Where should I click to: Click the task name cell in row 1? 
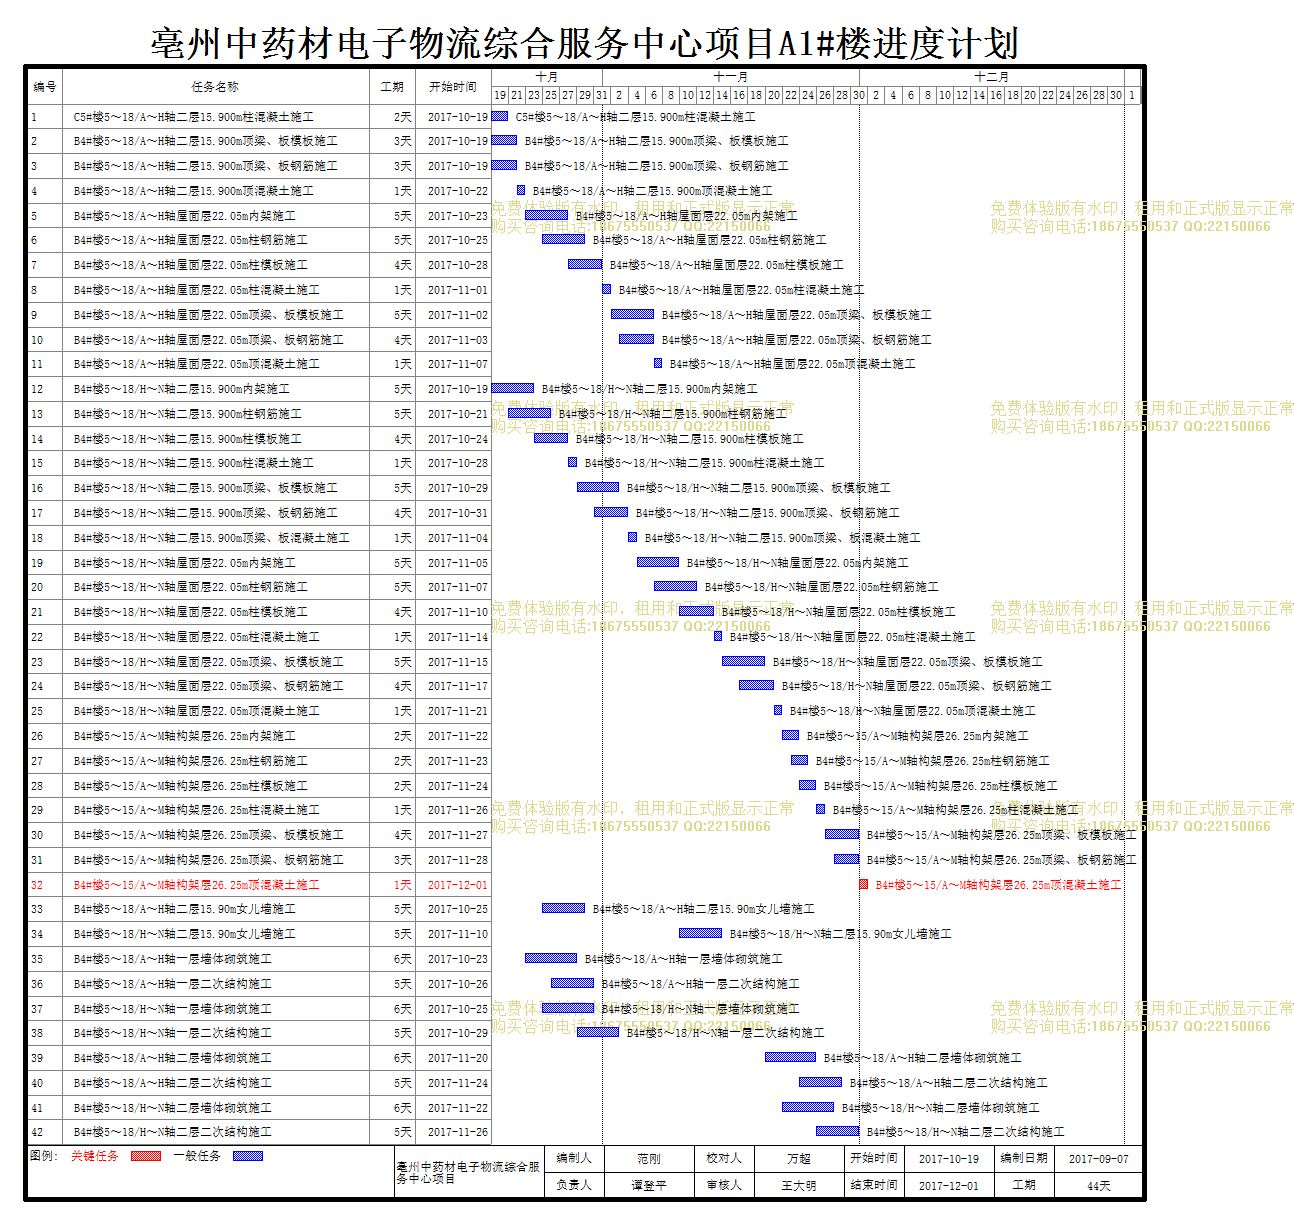[216, 117]
